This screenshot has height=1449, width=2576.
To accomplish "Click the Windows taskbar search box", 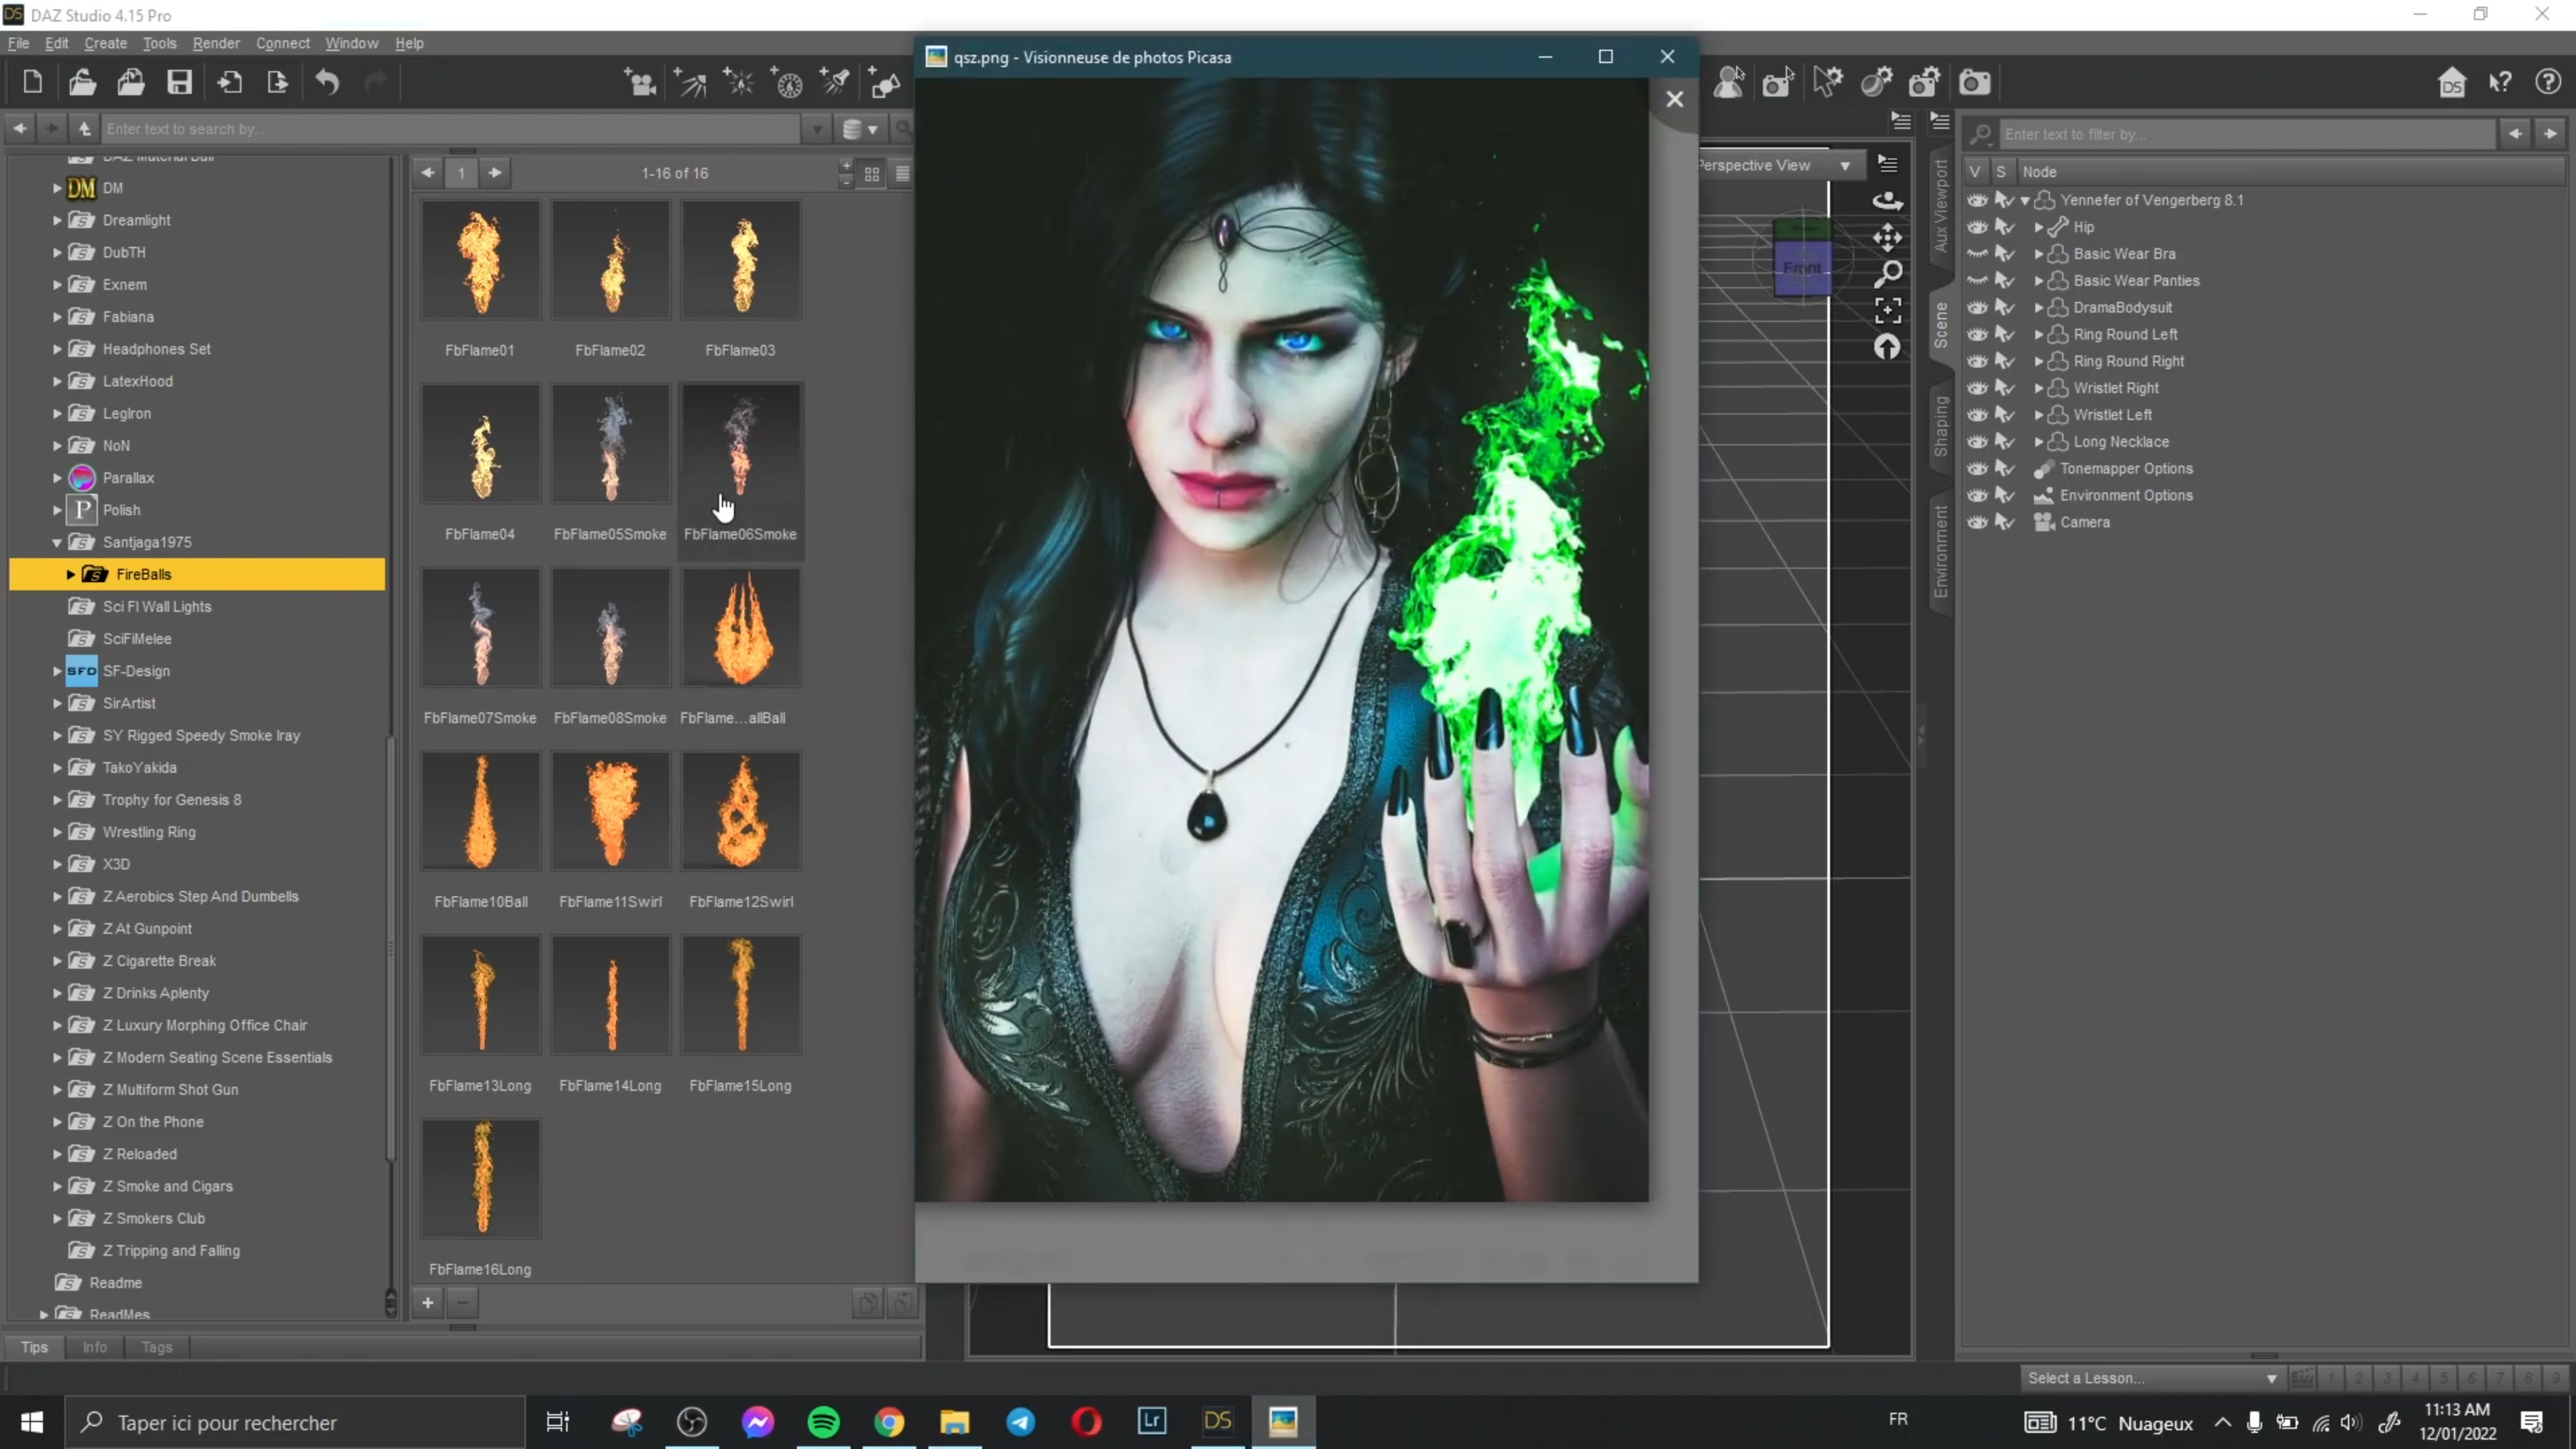I will click(295, 1422).
